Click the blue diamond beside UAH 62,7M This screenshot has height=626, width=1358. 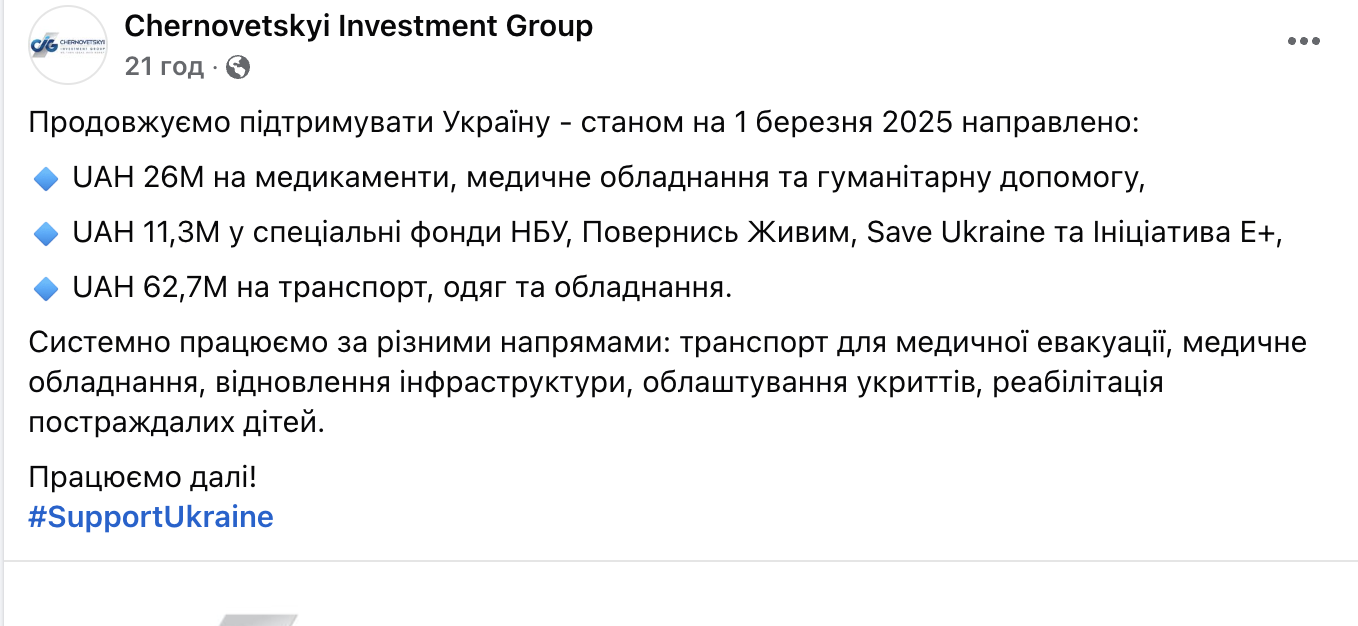pos(45,289)
